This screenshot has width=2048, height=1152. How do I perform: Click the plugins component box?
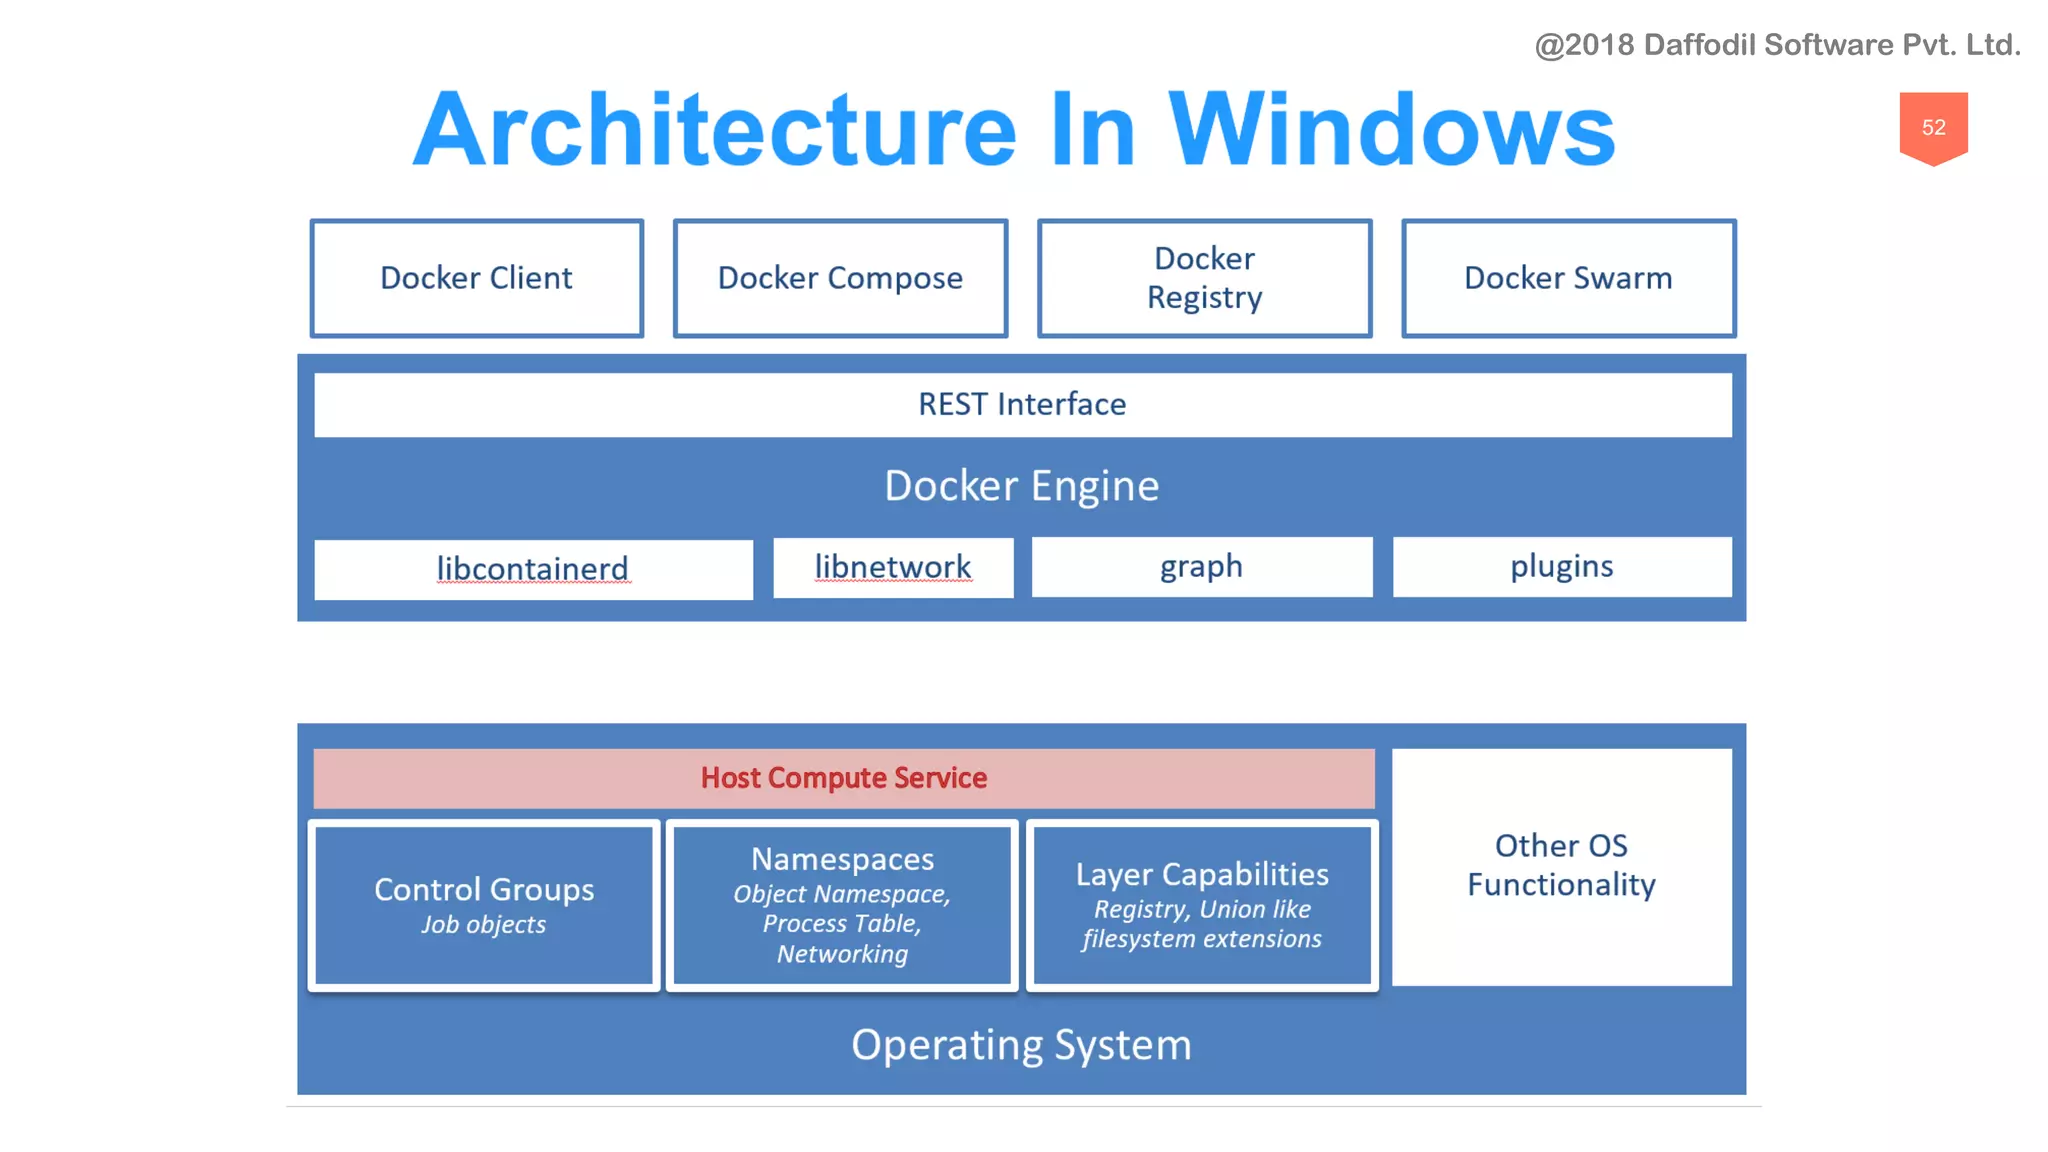point(1561,567)
